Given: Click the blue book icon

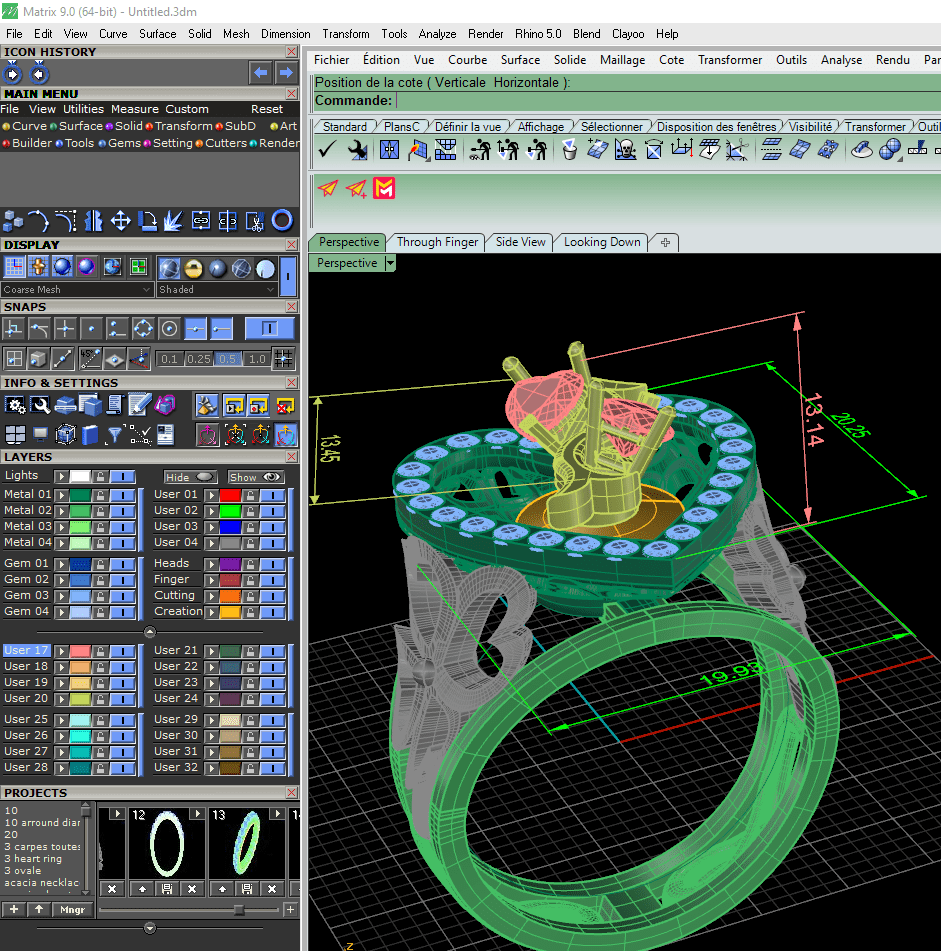Looking at the screenshot, I should tap(90, 434).
